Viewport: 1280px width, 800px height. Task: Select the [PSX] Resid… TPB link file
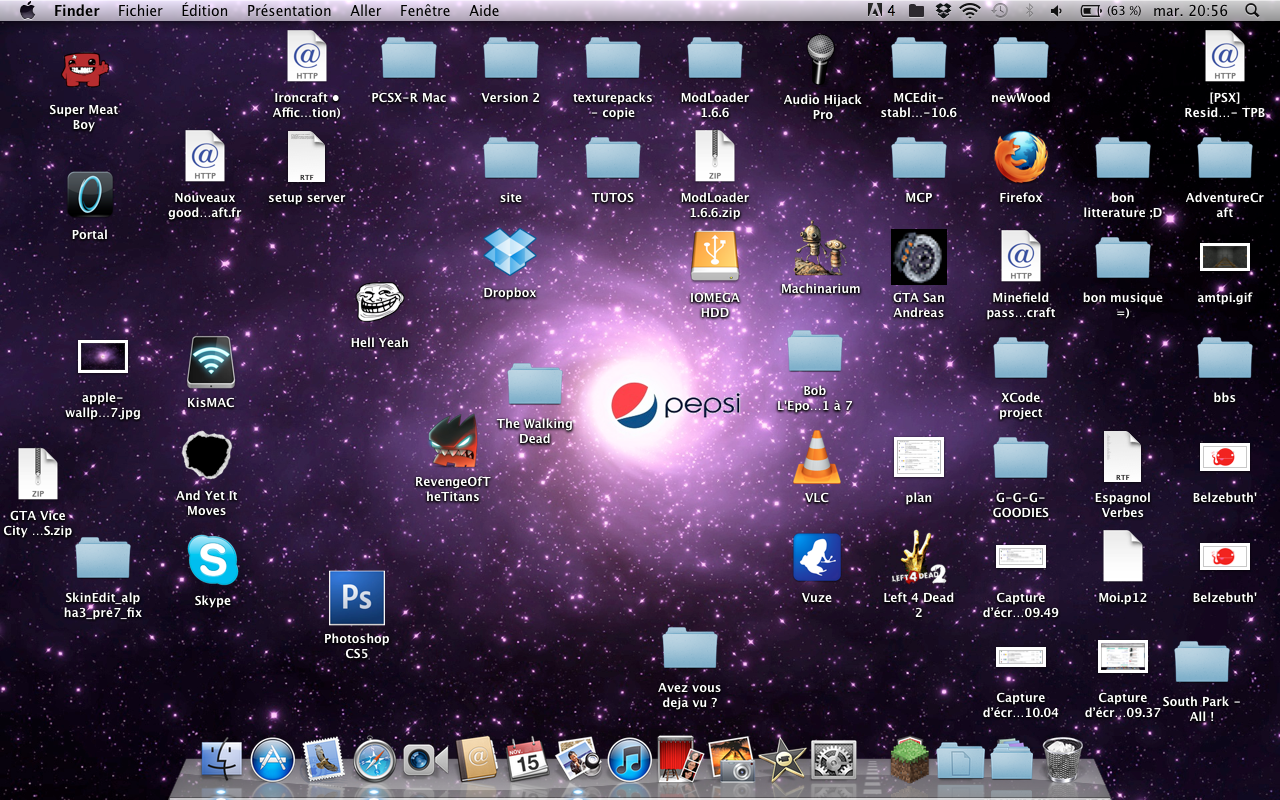[x=1225, y=57]
